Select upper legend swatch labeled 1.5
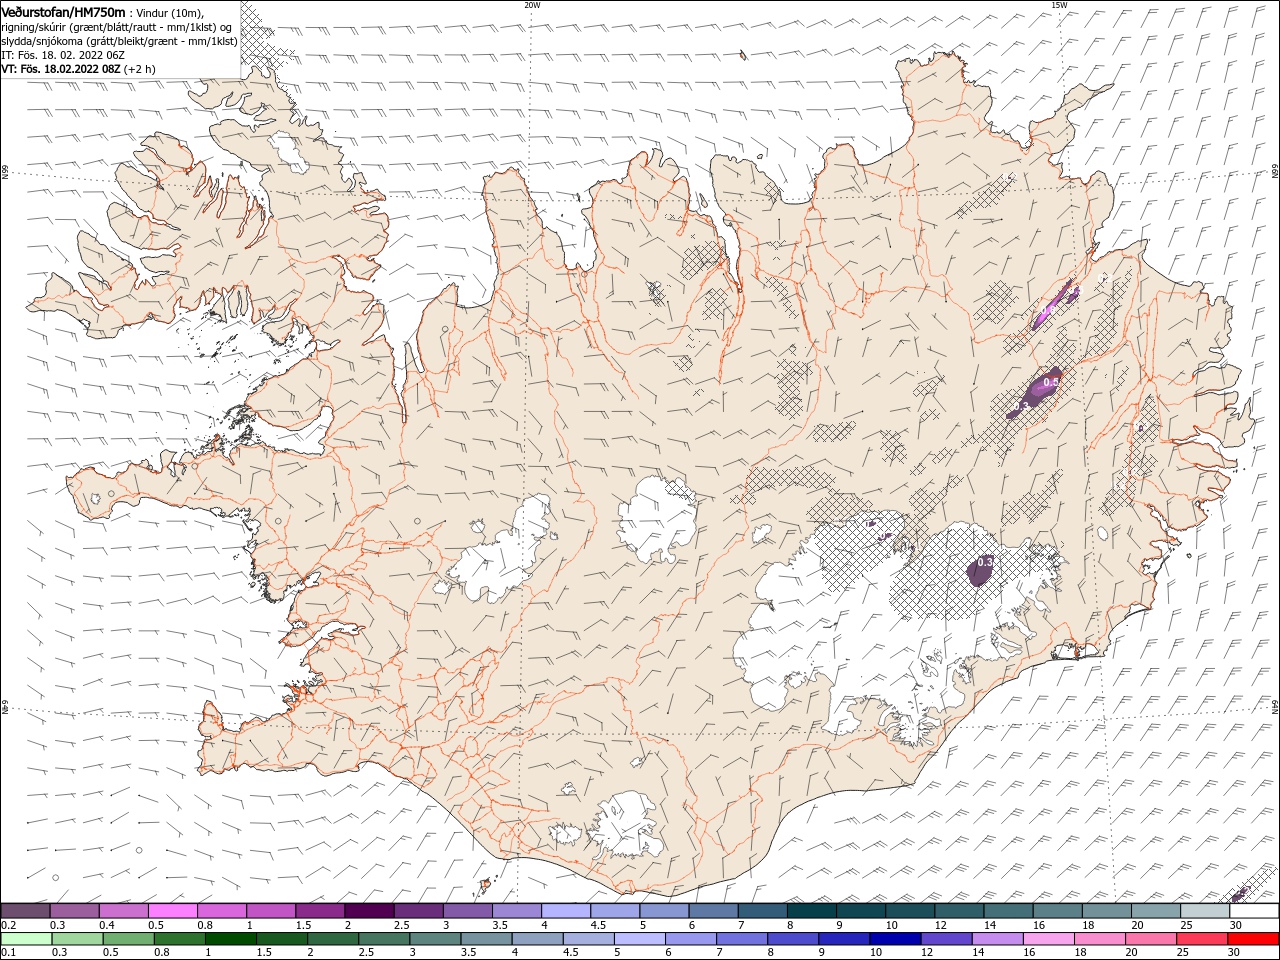 pos(320,910)
